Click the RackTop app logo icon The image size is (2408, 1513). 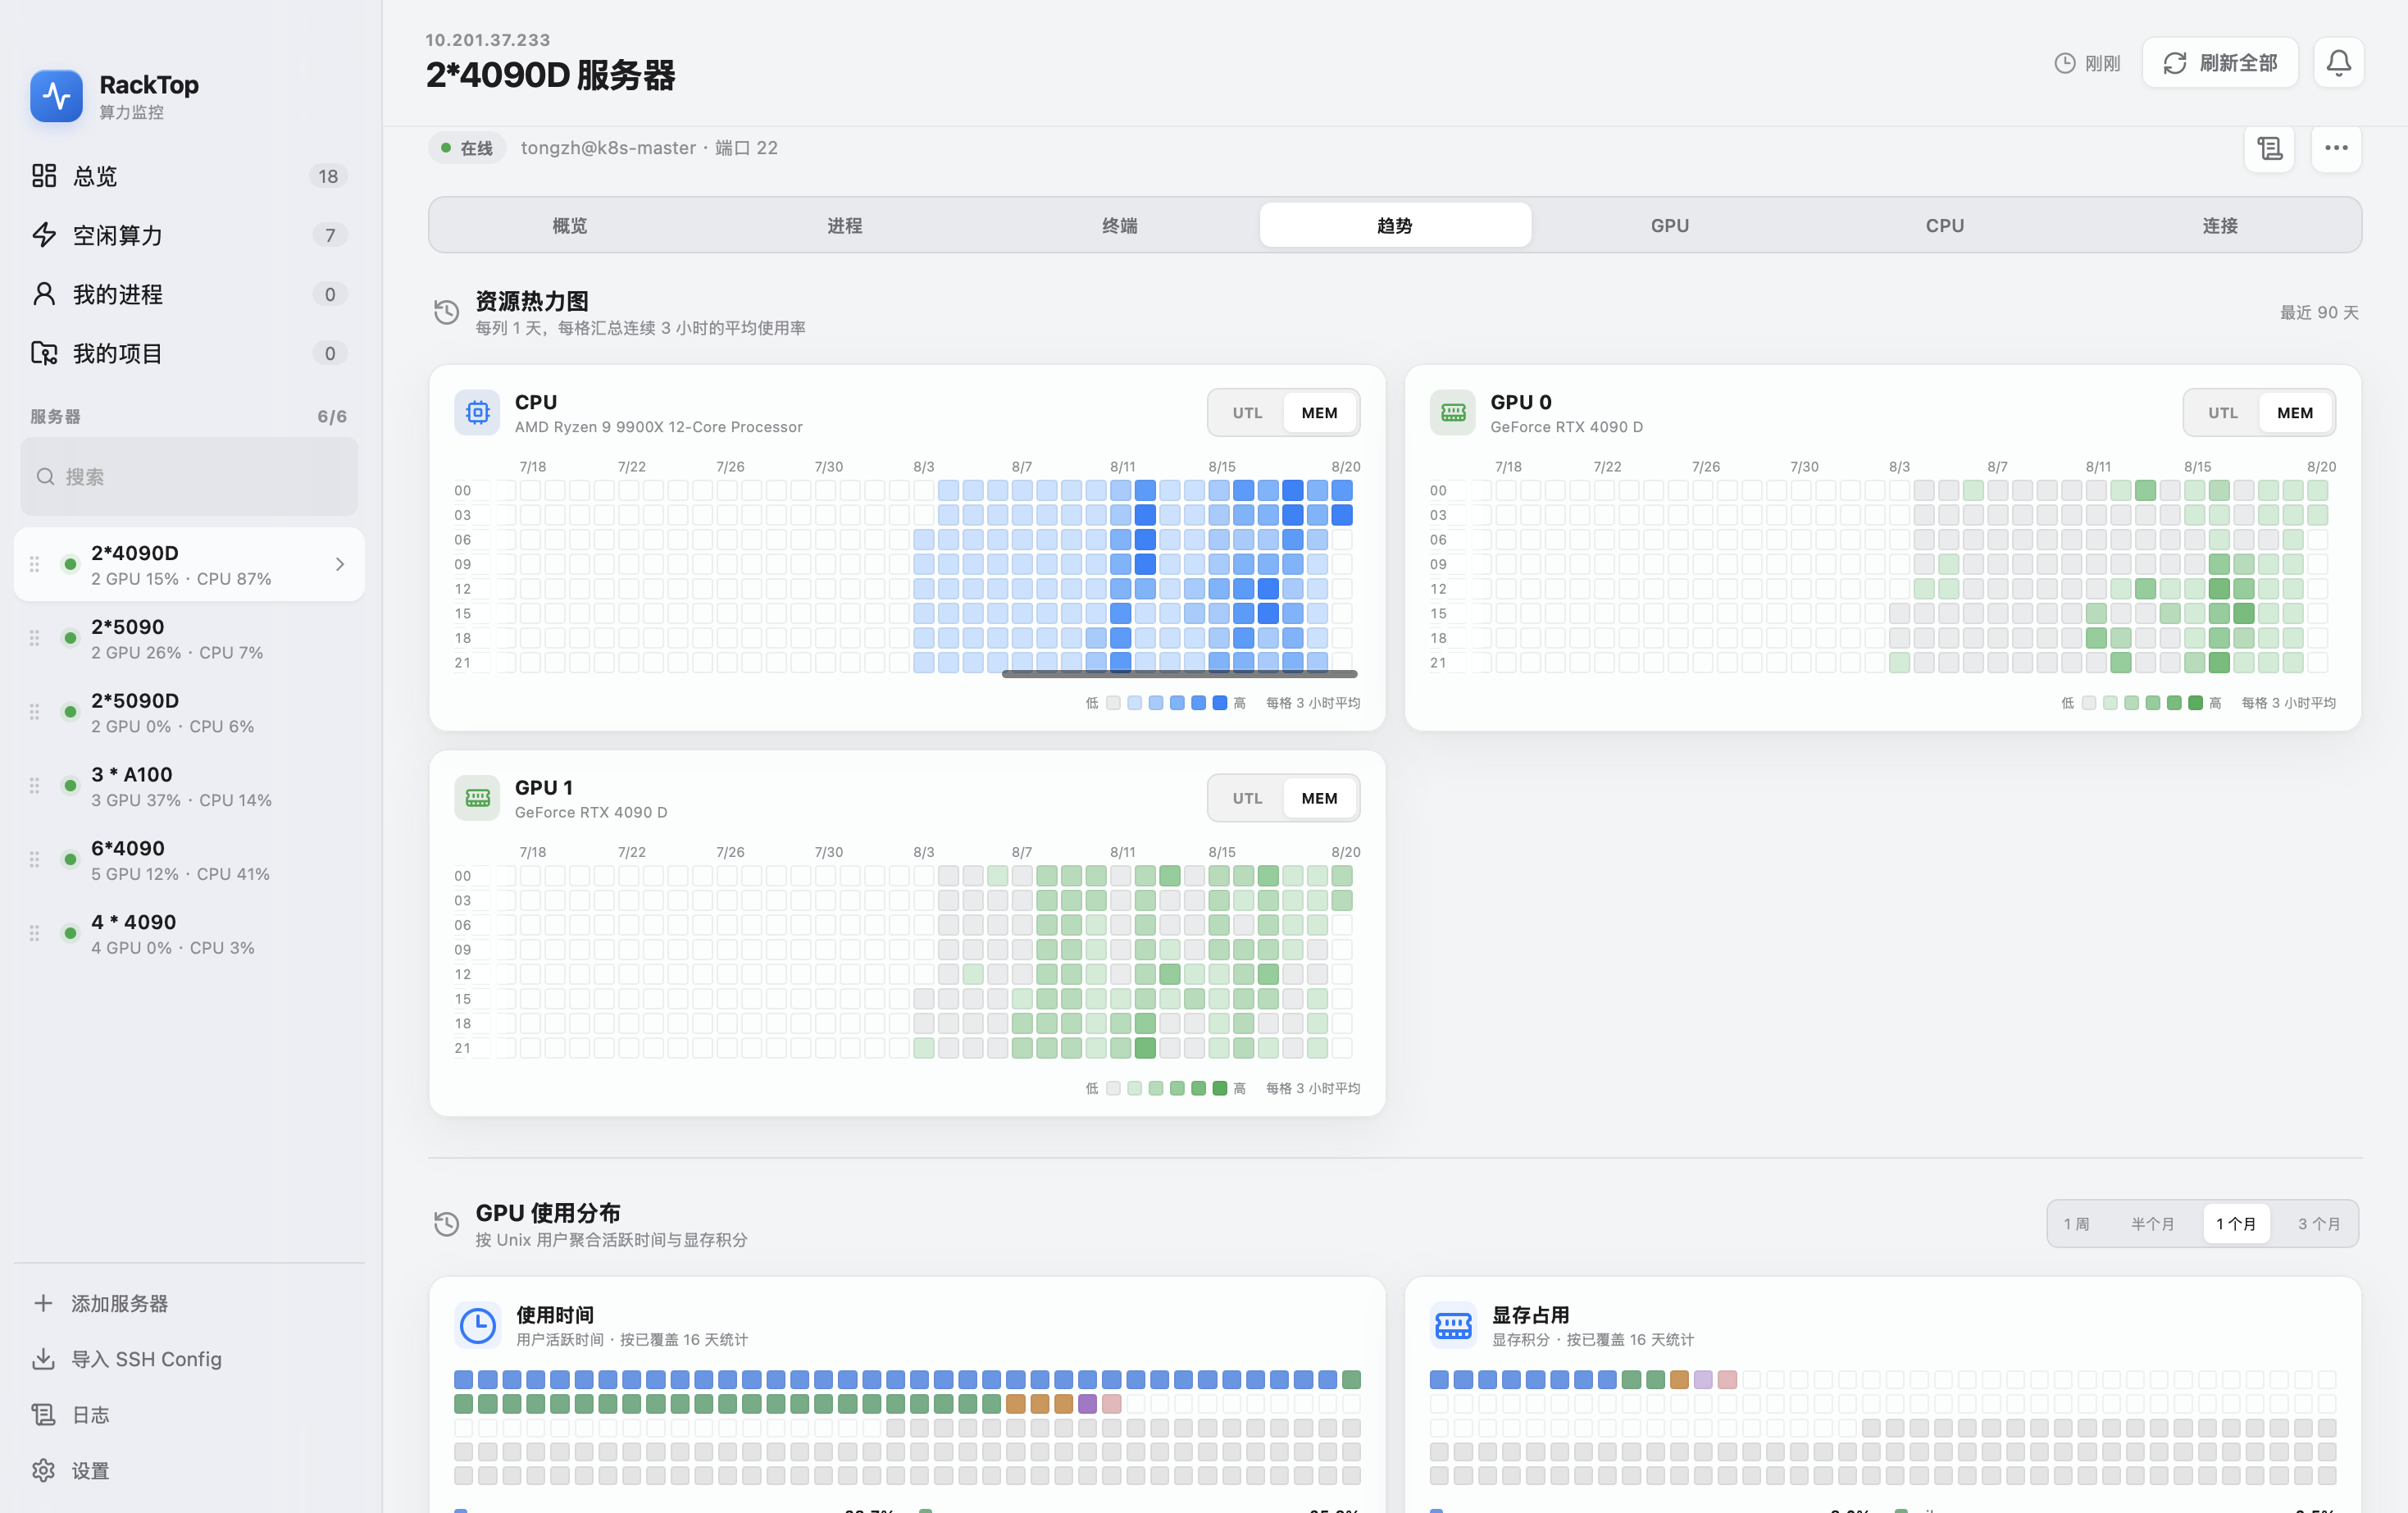click(x=57, y=96)
